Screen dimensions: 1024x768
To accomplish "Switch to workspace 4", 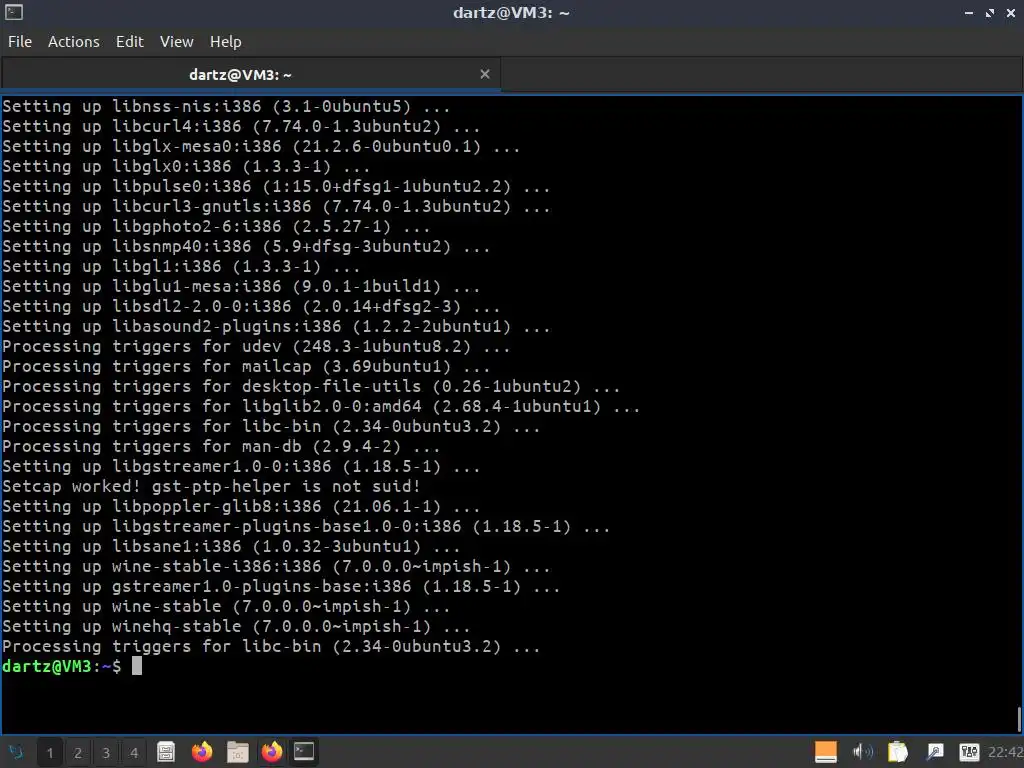I will pos(134,752).
